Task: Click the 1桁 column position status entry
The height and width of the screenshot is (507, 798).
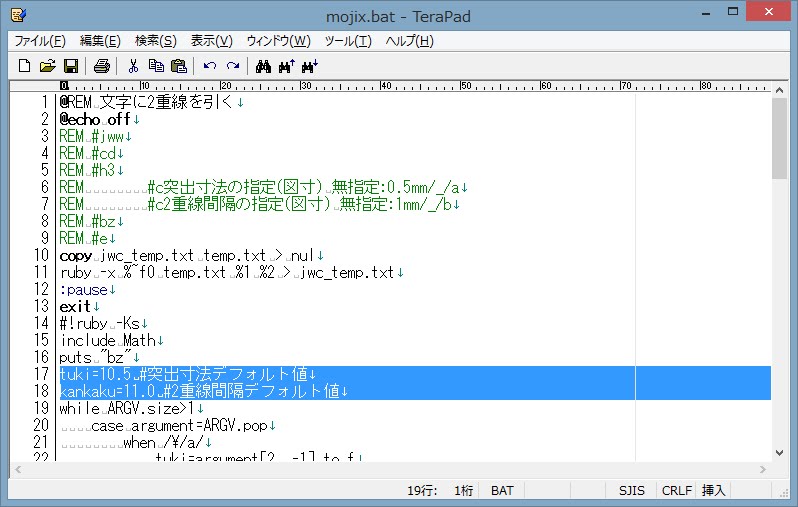Action: (464, 490)
